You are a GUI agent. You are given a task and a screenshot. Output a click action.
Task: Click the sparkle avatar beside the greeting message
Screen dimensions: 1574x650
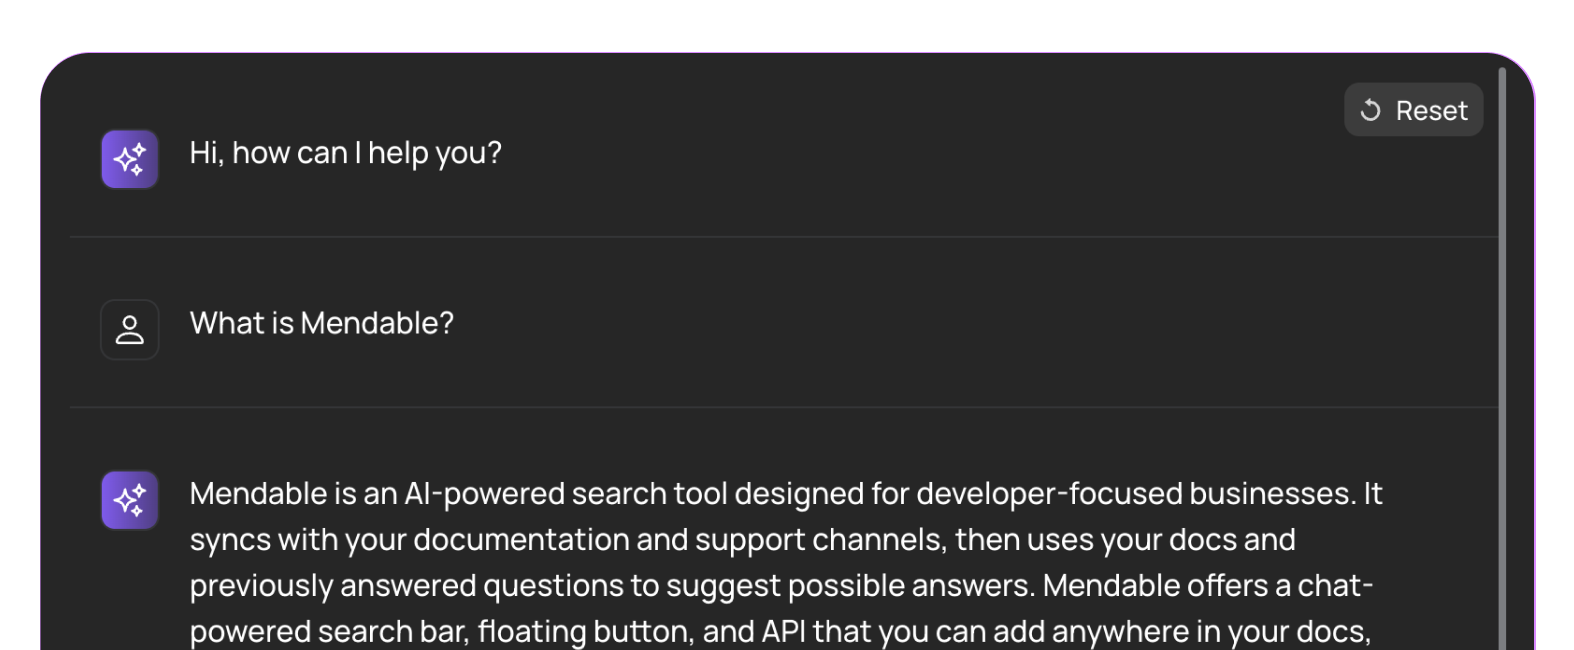coord(130,159)
